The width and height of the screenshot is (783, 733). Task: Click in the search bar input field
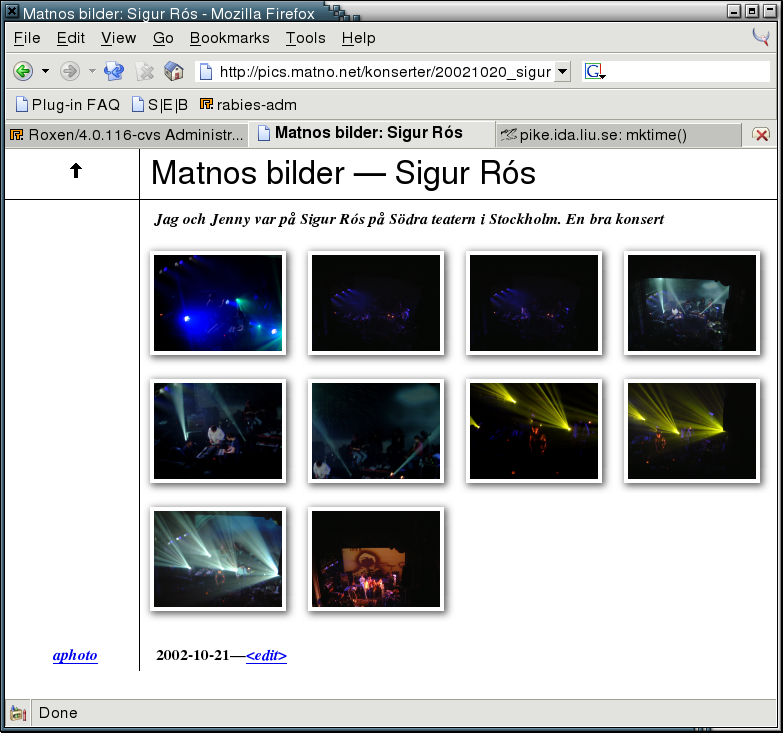click(x=687, y=72)
